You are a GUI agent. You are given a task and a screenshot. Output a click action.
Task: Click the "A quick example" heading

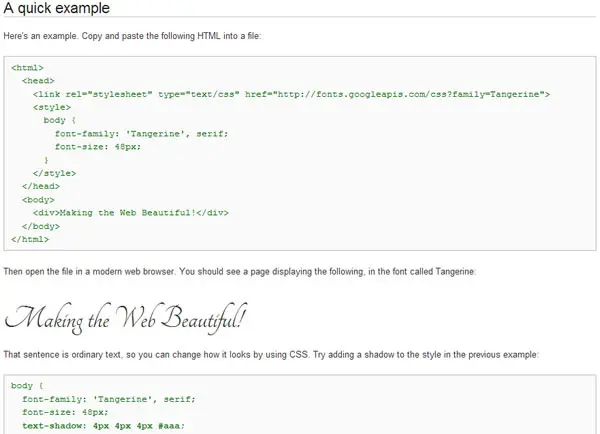[57, 8]
